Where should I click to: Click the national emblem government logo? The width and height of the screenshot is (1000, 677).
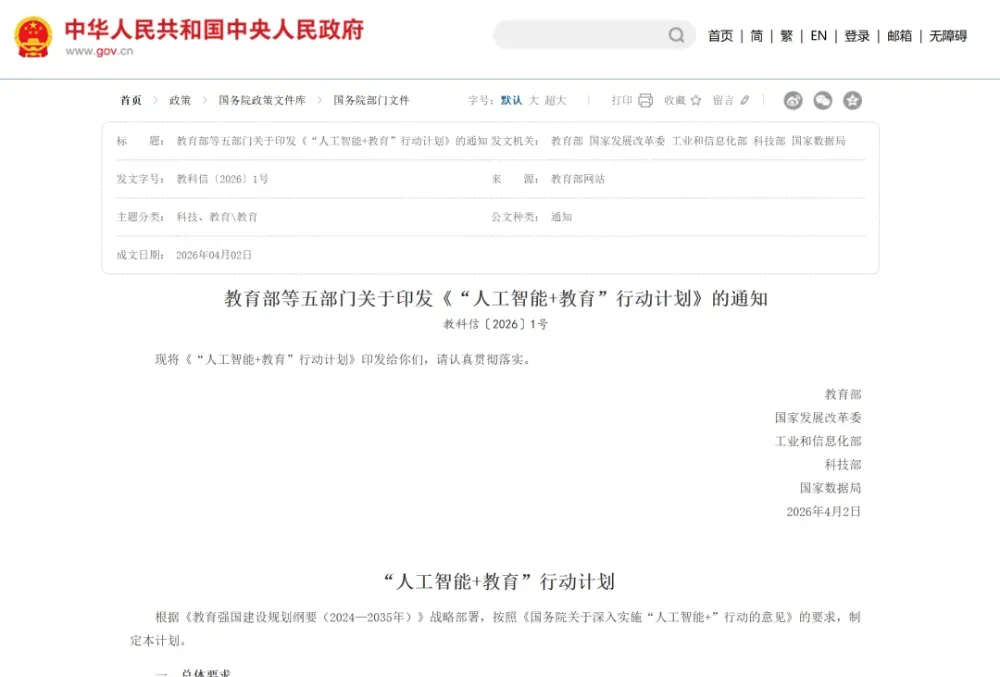[31, 34]
